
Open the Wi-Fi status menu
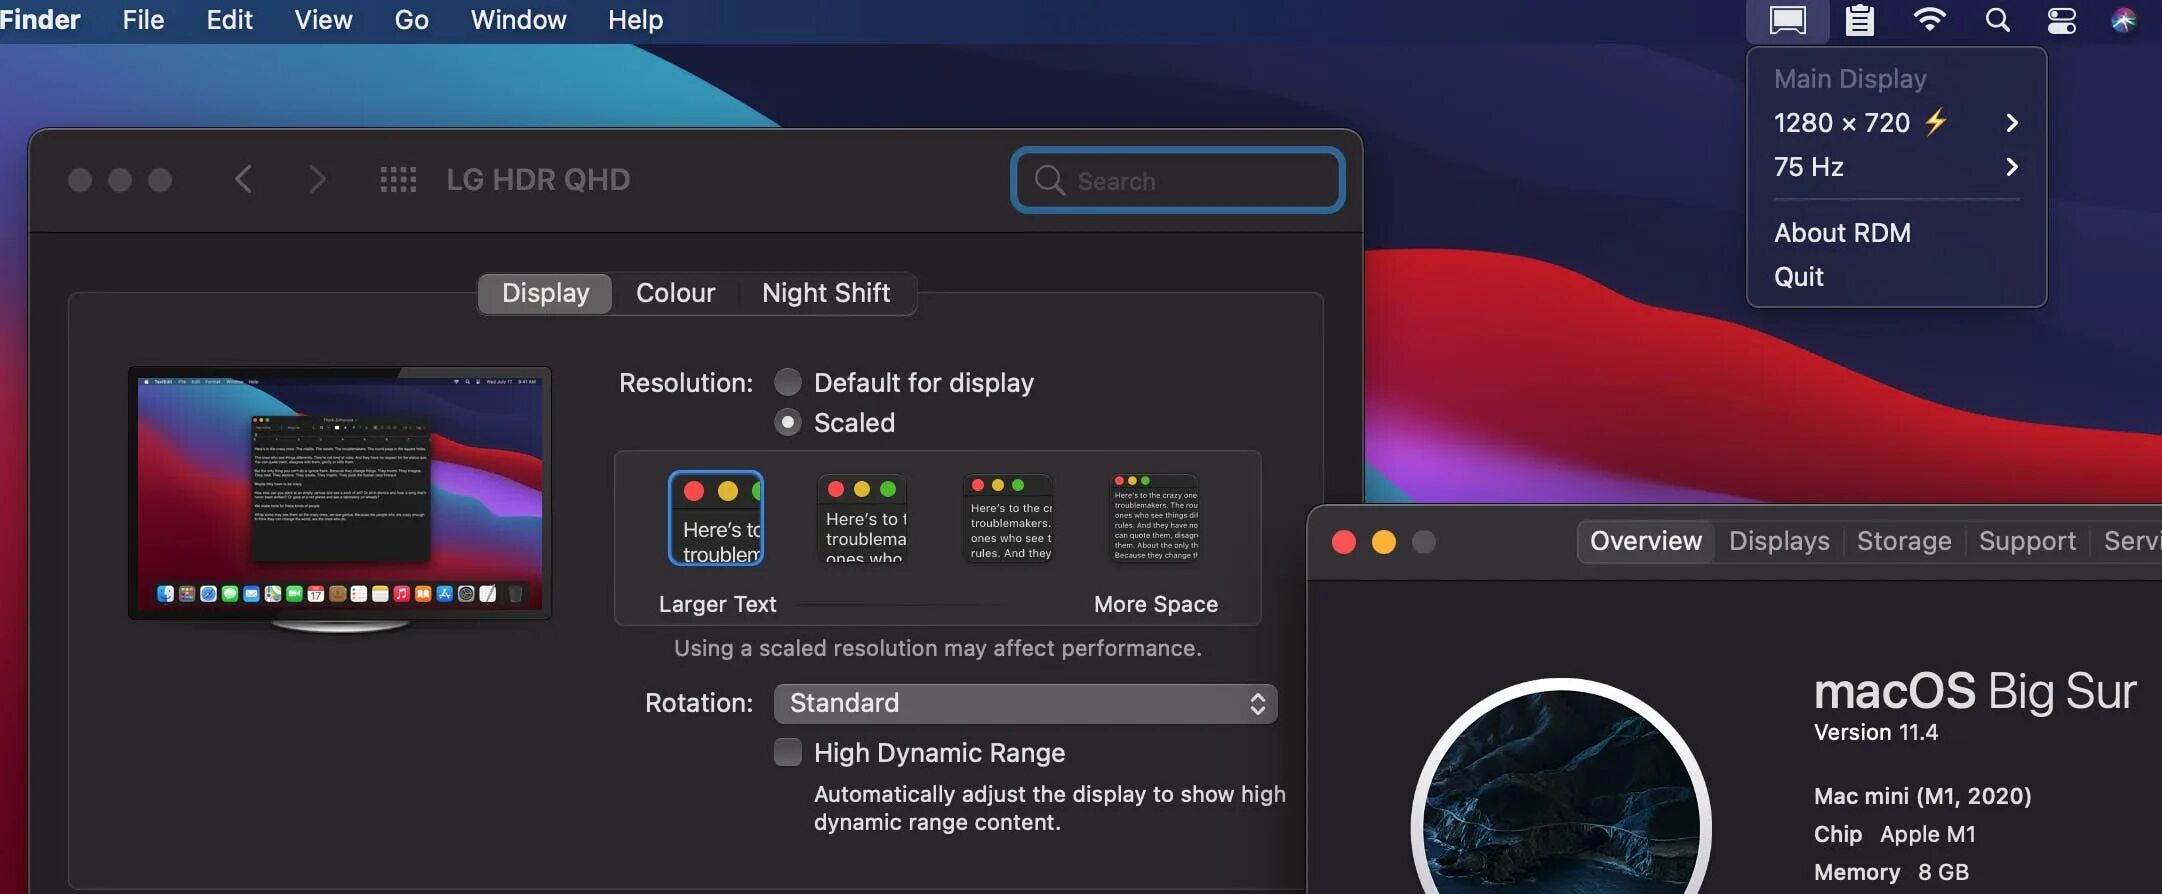pos(1929,20)
